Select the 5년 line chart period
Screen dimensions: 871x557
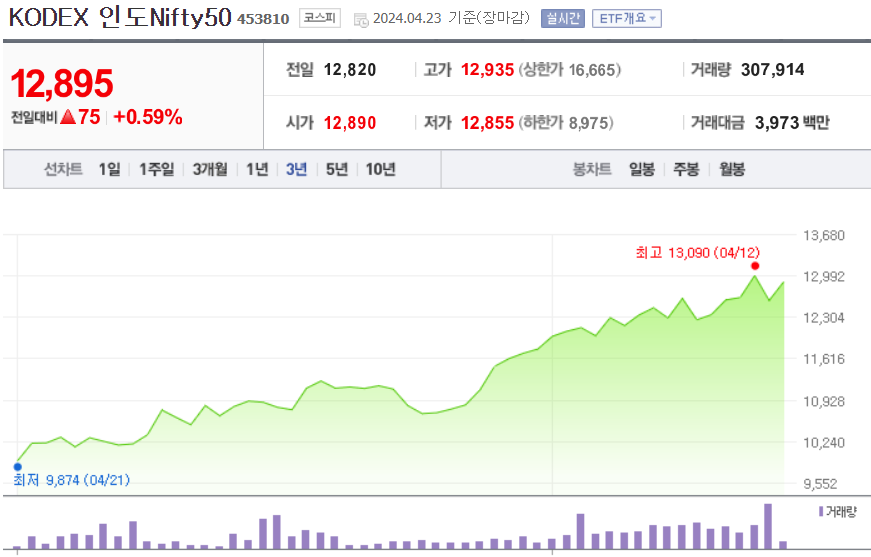coord(337,169)
